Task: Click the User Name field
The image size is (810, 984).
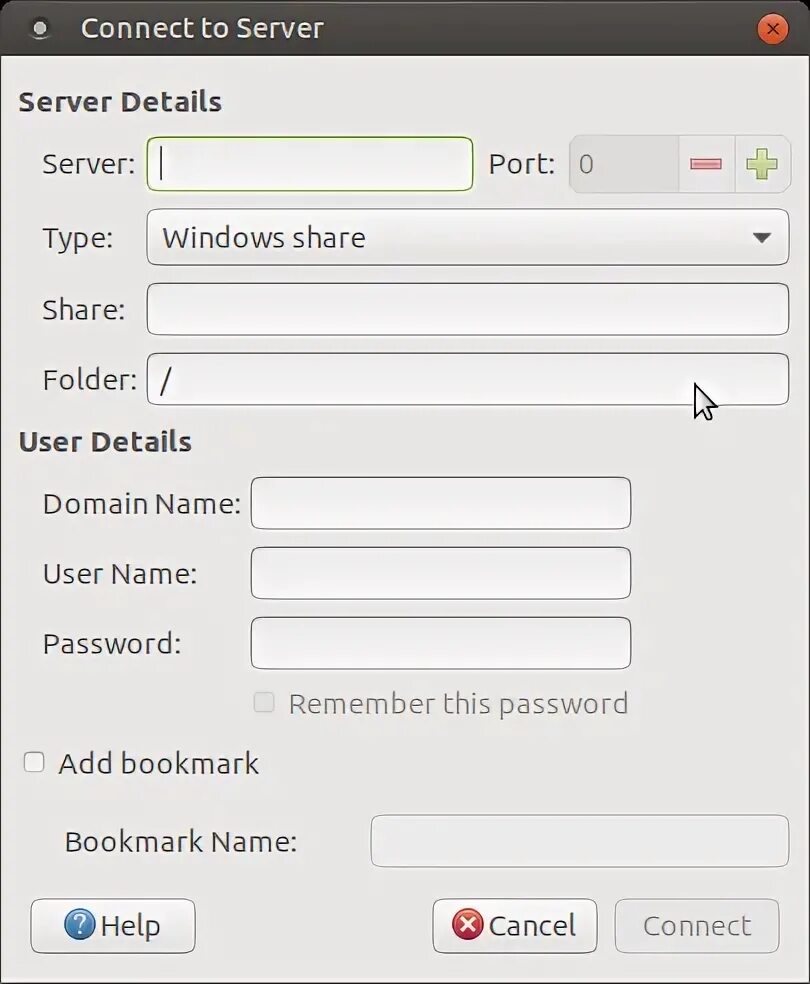Action: 440,573
